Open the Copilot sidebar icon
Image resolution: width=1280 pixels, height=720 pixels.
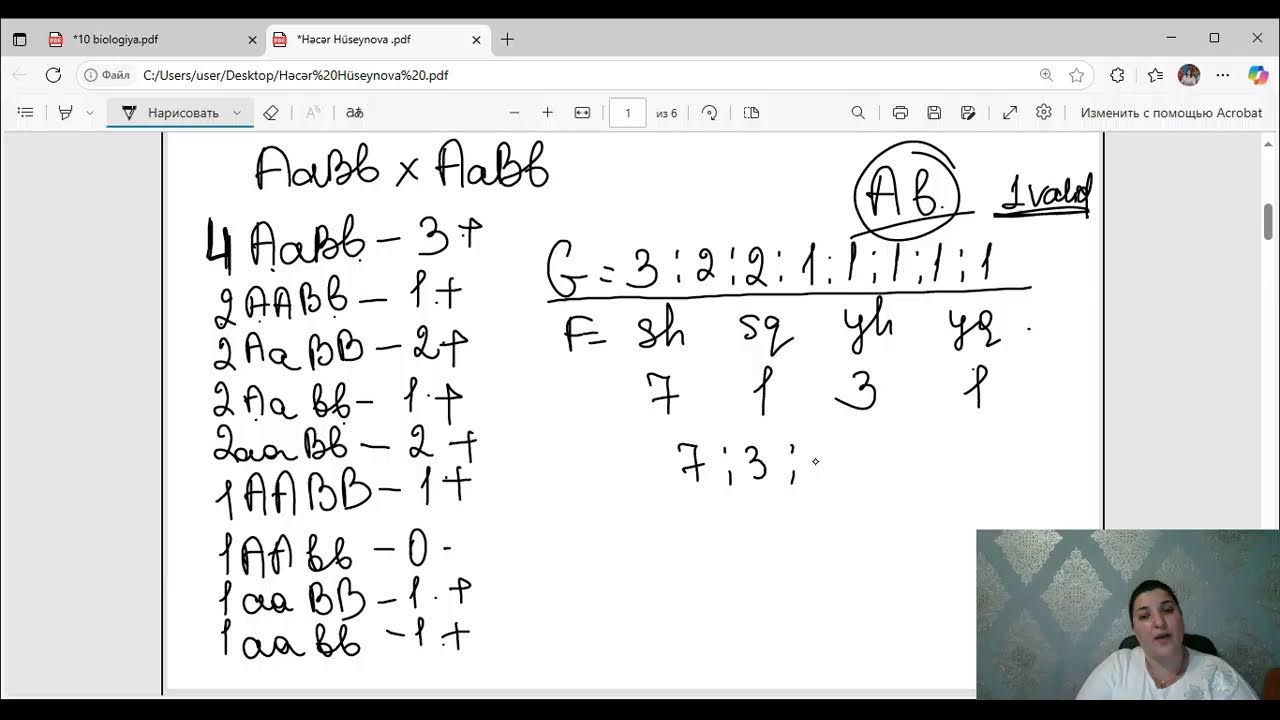coord(1258,75)
